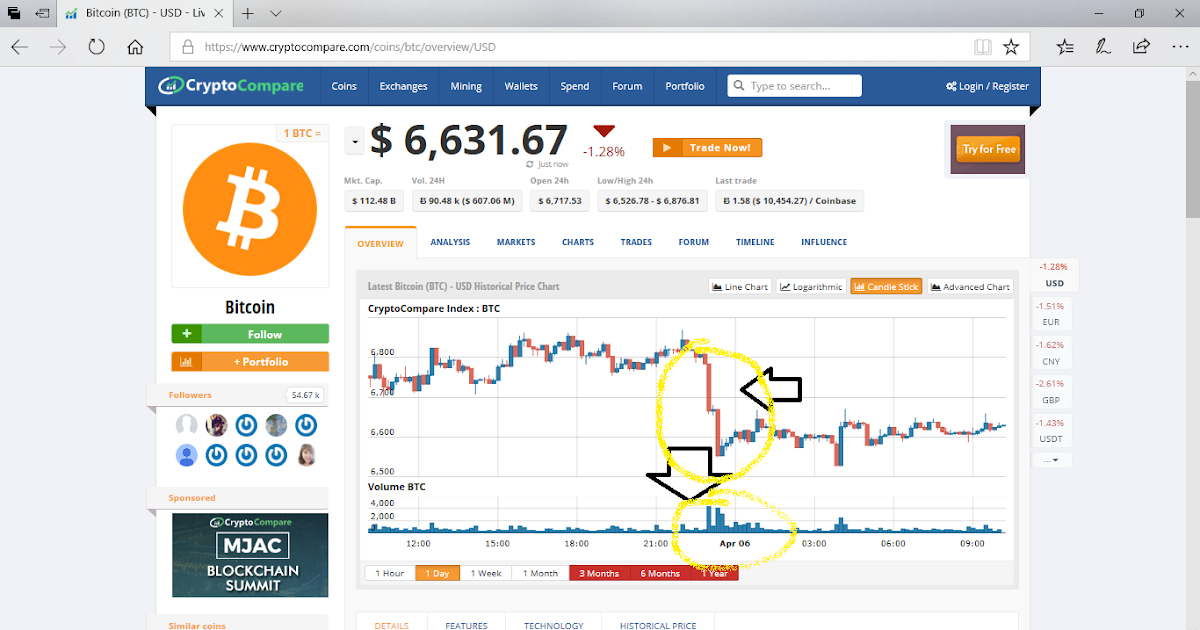Go back with the browser back arrow

click(20, 47)
